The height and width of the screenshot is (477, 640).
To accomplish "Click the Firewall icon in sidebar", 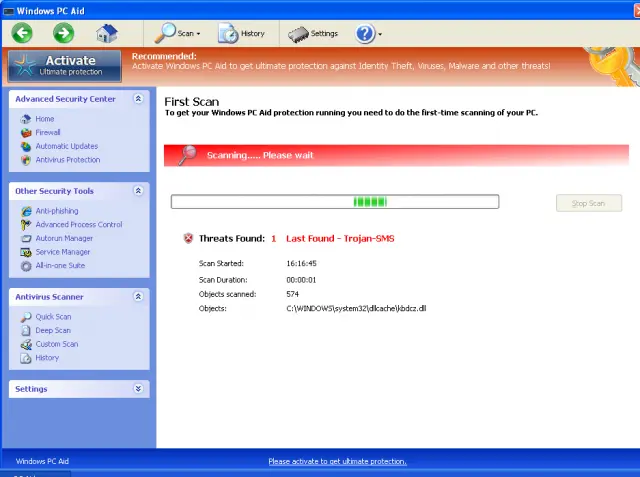I will pyautogui.click(x=26, y=133).
